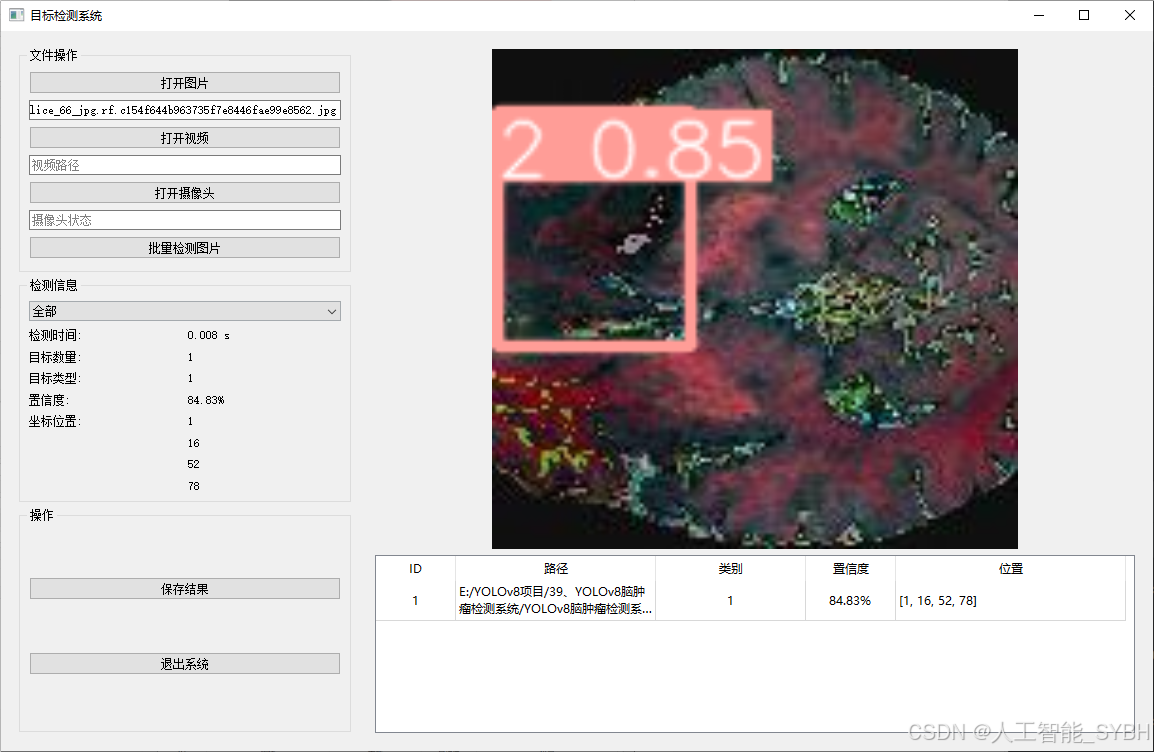
Task: Minimize the 目标检测系统 window
Action: [1039, 15]
